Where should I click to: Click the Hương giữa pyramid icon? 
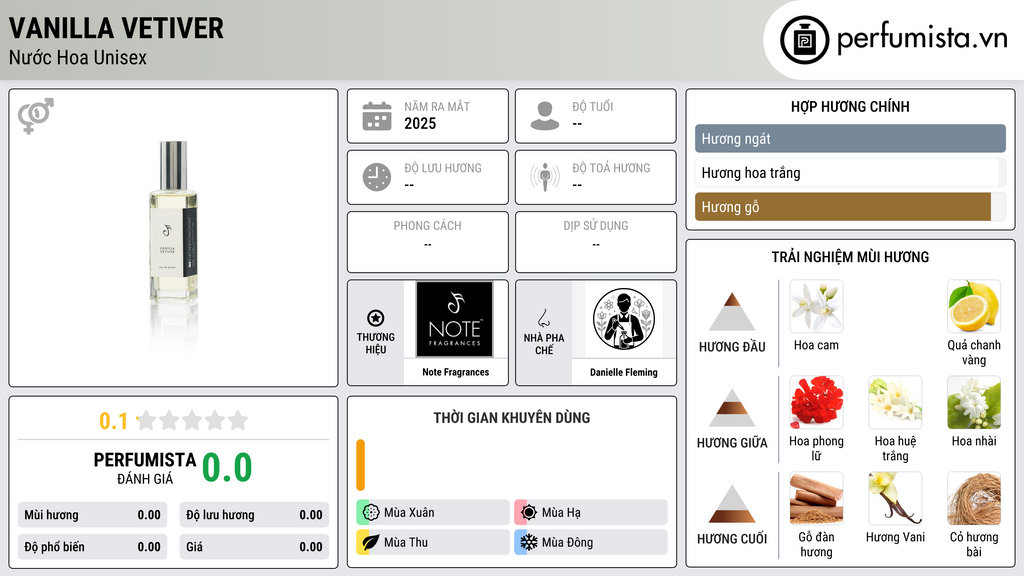(x=732, y=408)
